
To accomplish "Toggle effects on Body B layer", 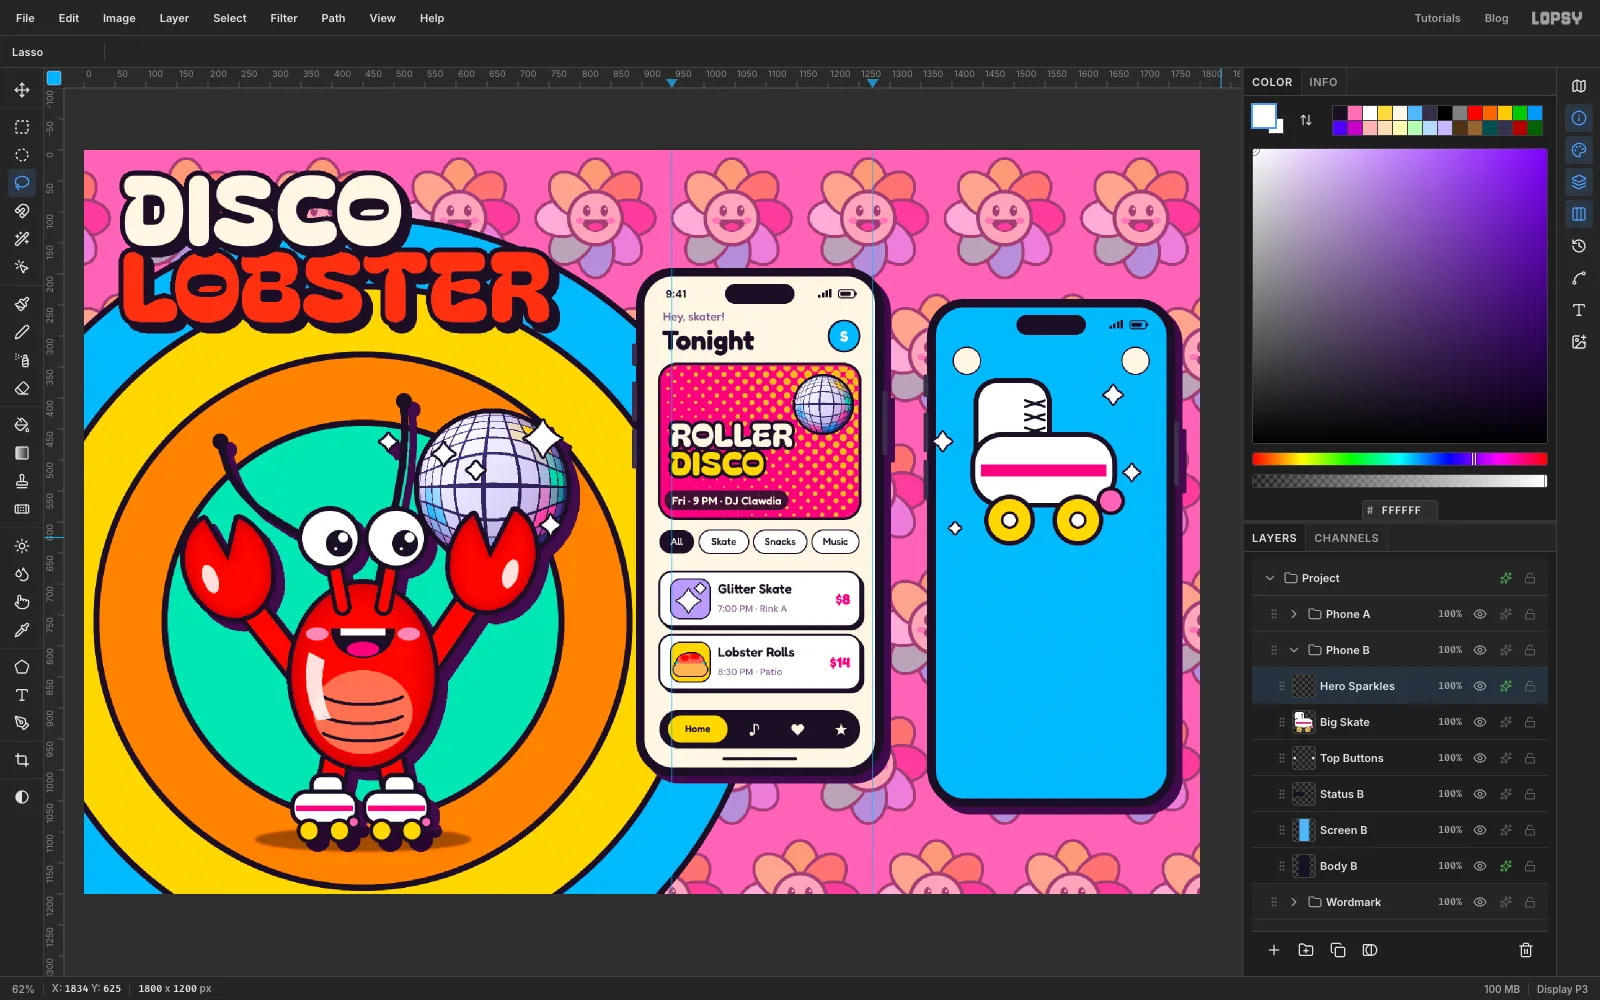I will coord(1505,866).
